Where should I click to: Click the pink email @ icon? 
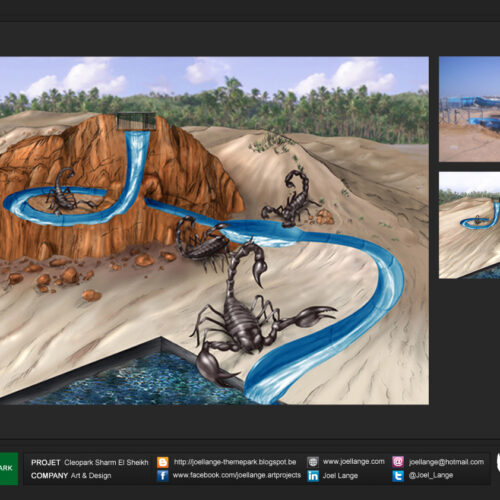coord(398,462)
